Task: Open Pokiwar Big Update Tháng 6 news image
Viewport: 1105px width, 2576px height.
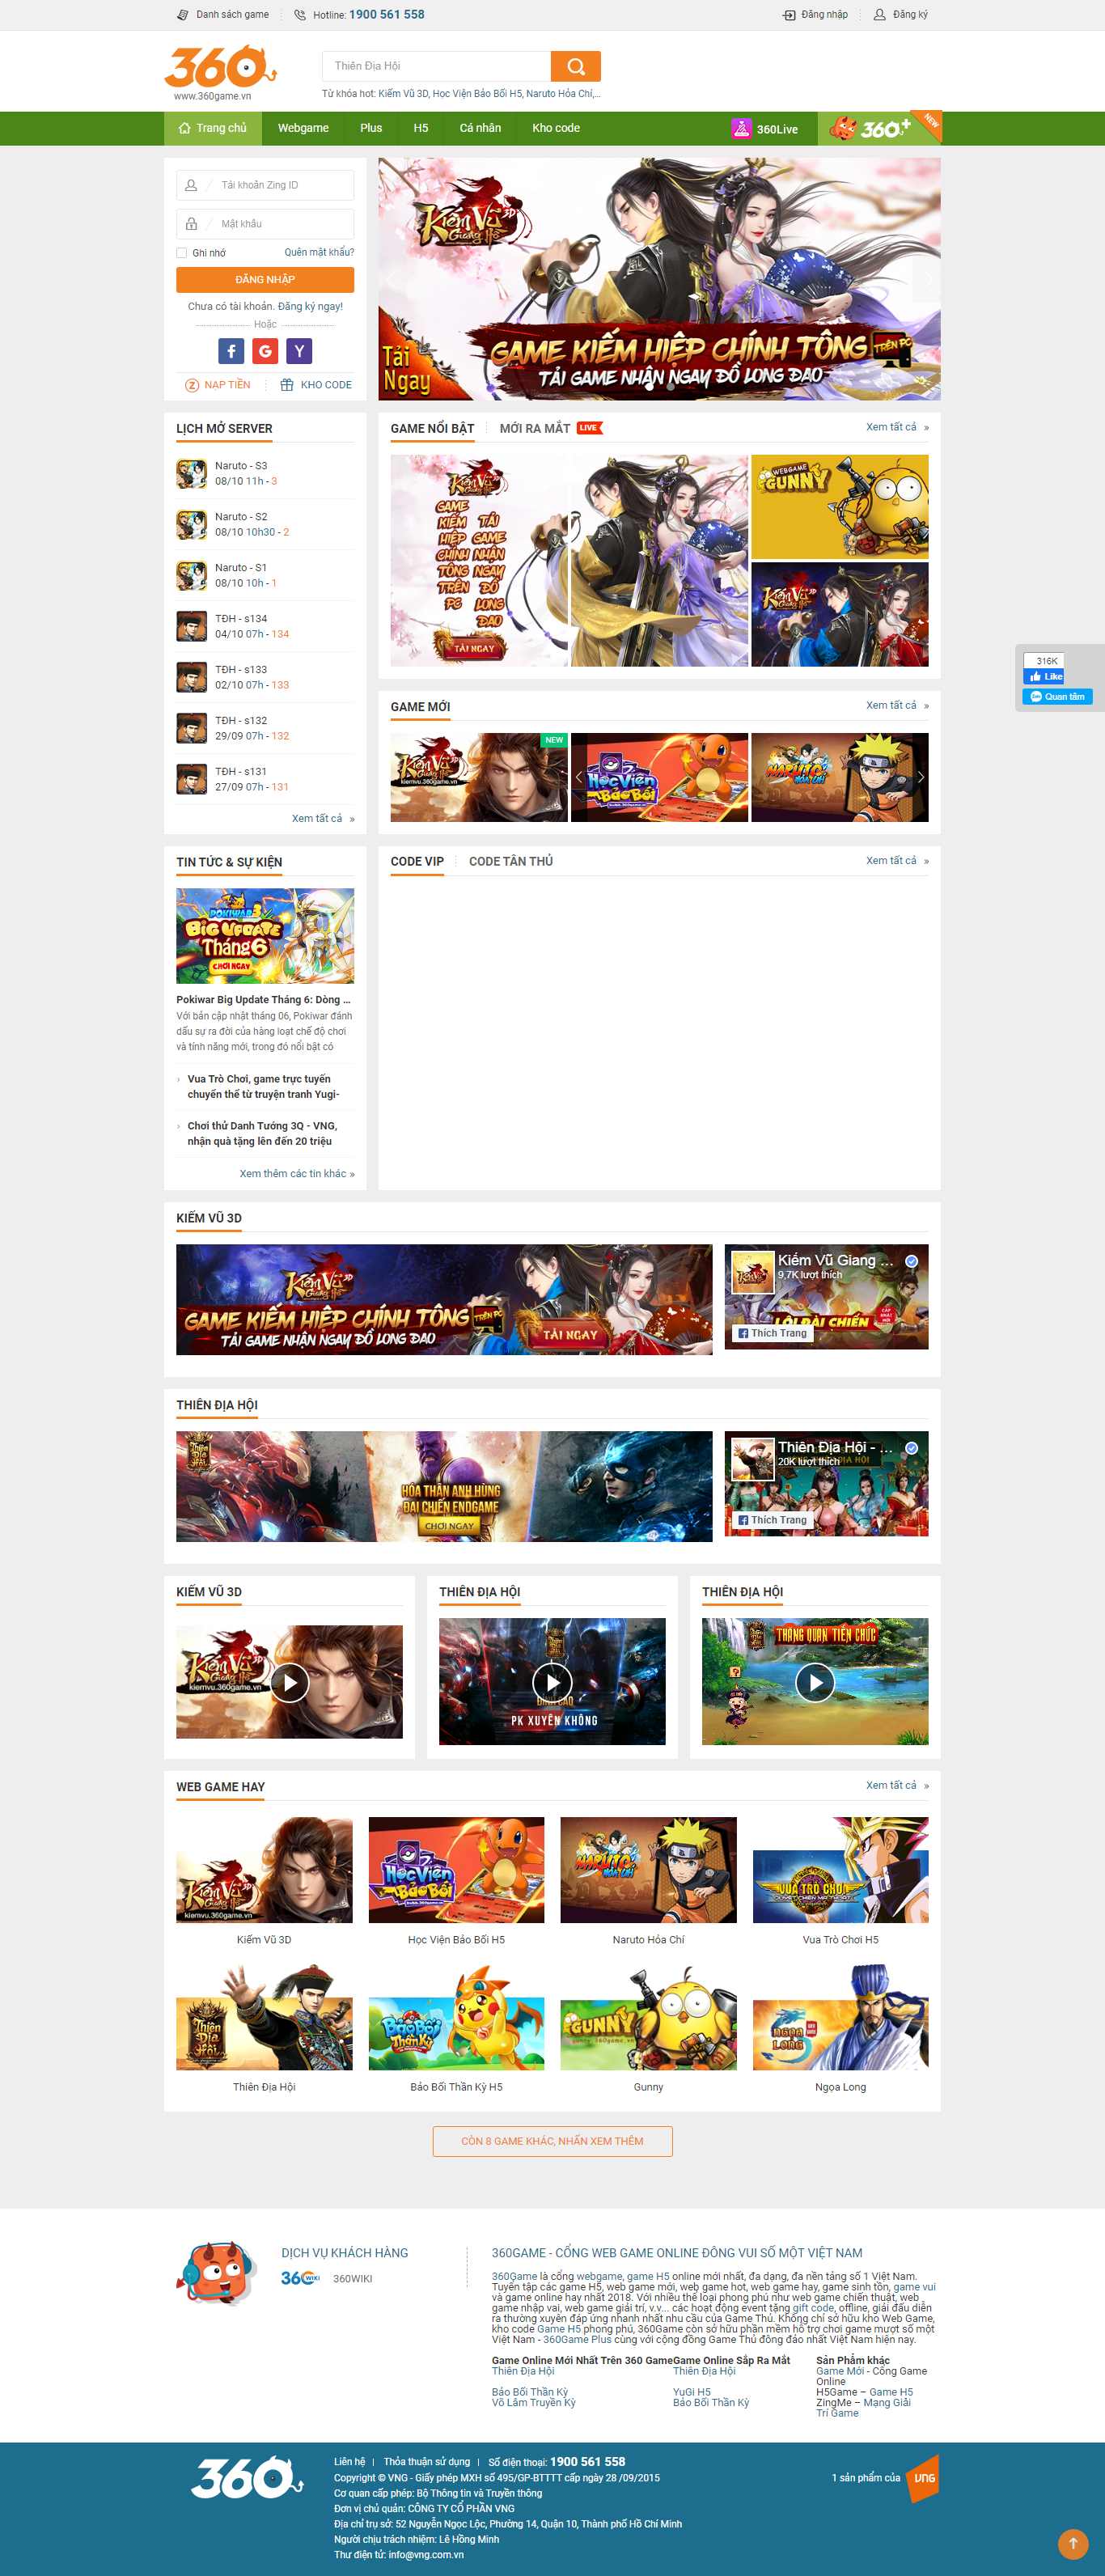Action: [265, 936]
